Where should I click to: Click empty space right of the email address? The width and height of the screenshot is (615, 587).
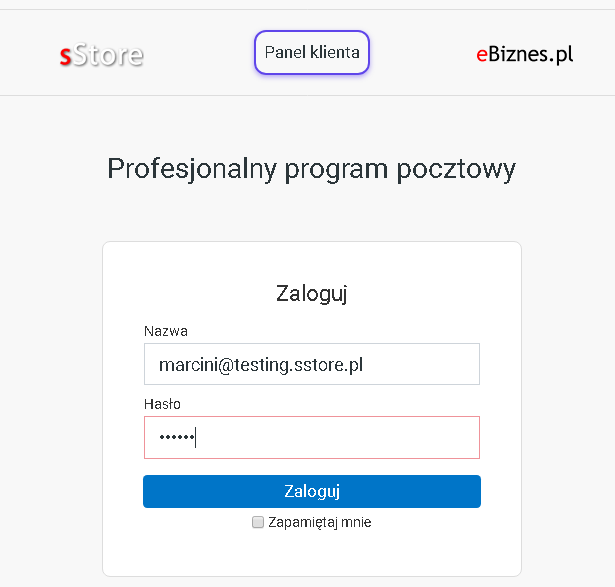tap(420, 364)
